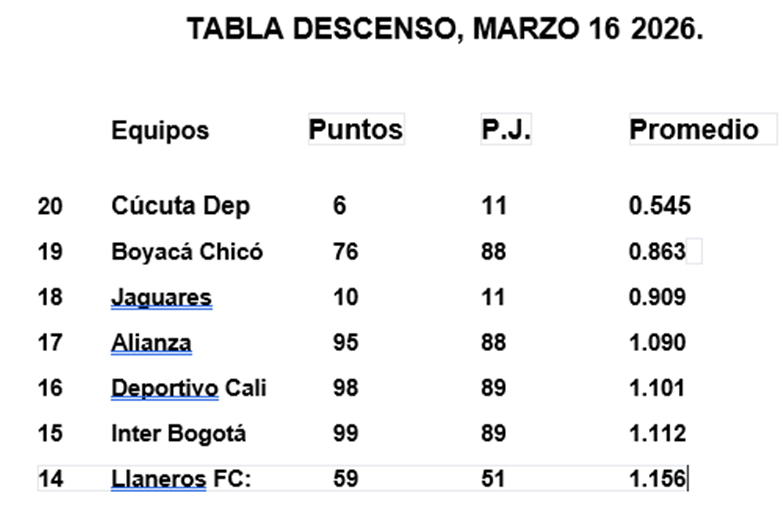This screenshot has width=783, height=527.
Task: Select the 1.101 average for Deportivo Cali
Action: 657,388
